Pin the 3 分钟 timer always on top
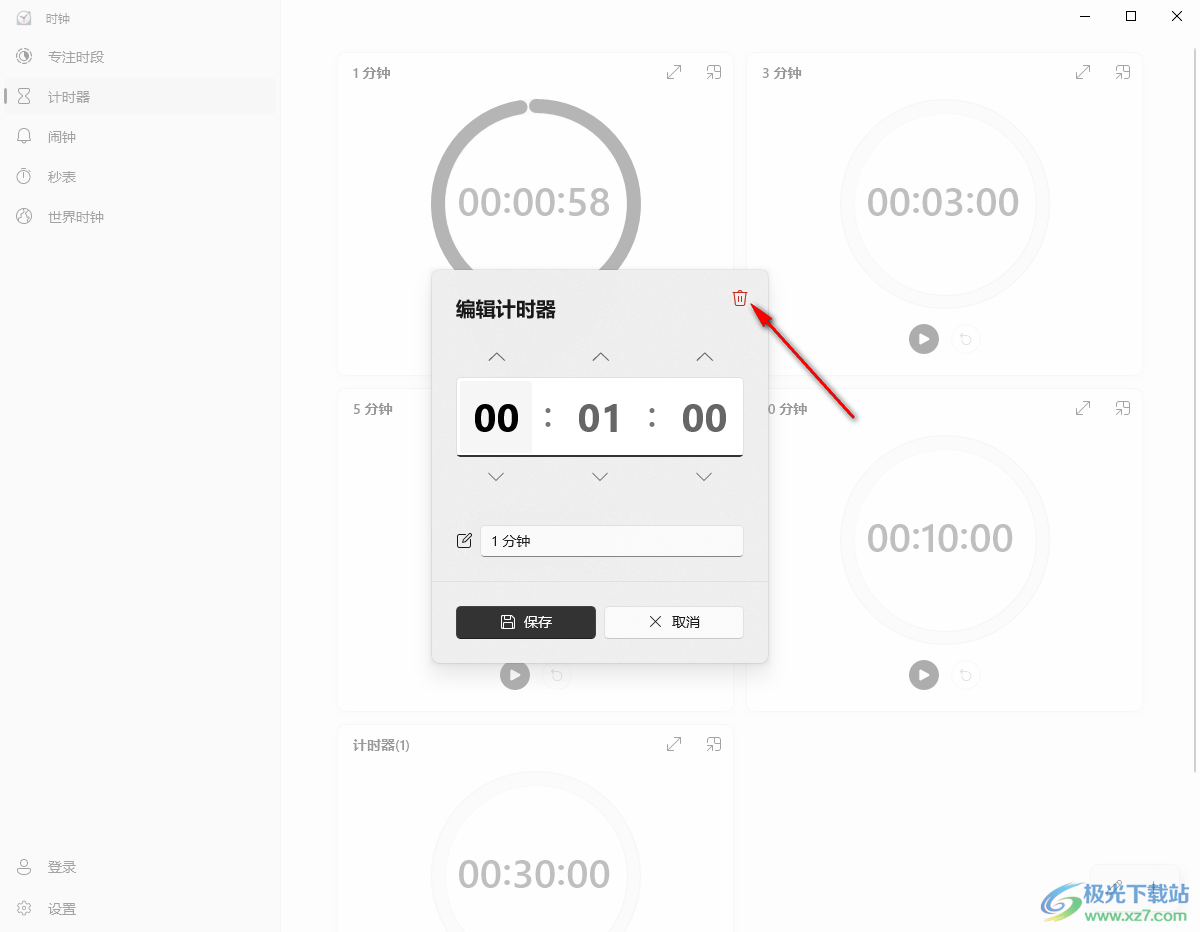This screenshot has height=932, width=1200. pyautogui.click(x=1123, y=72)
